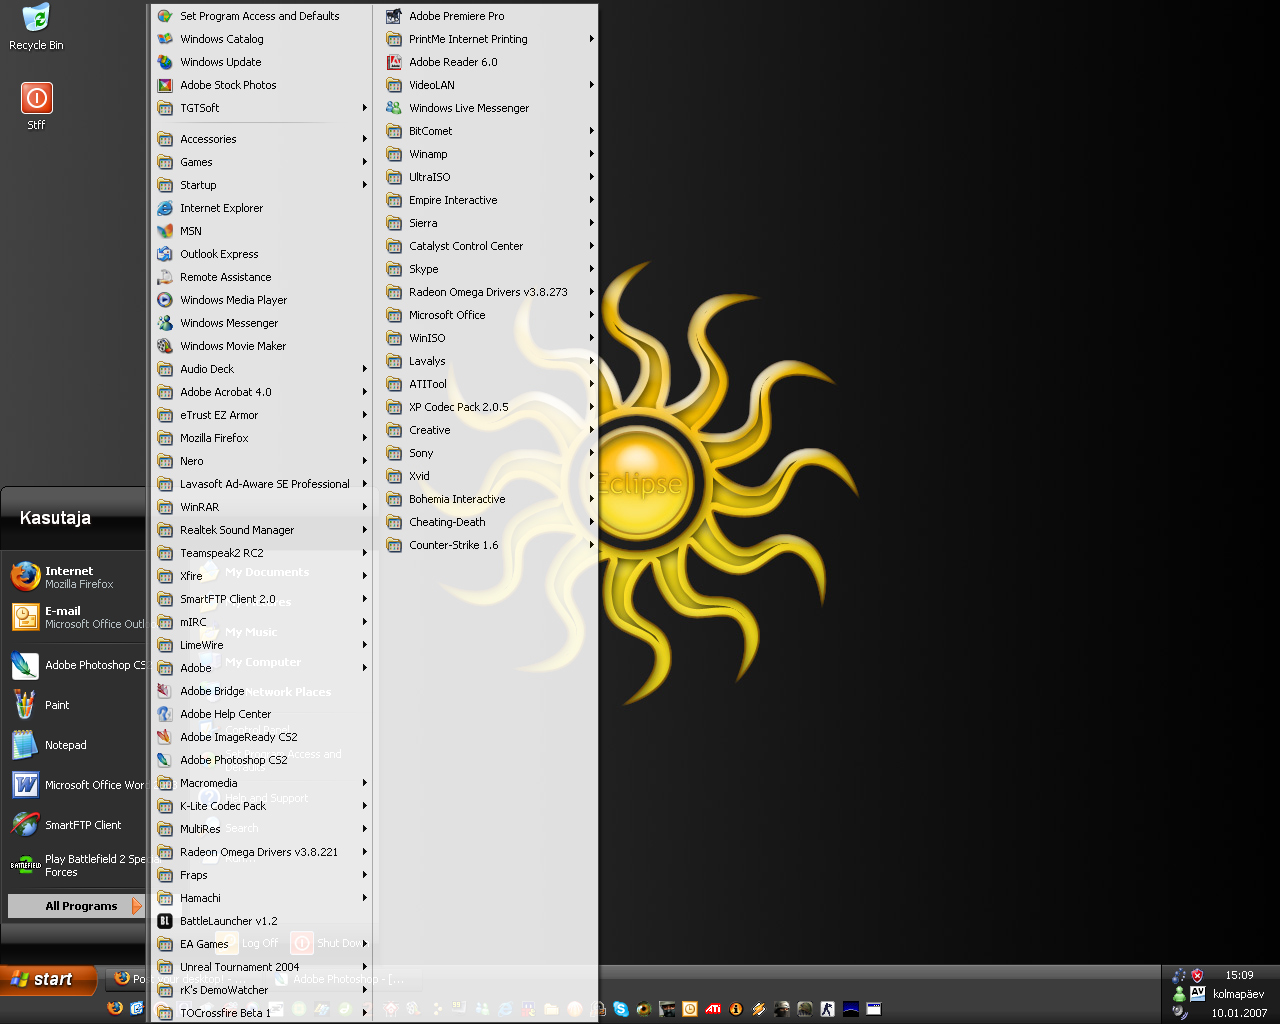This screenshot has width=1280, height=1024.
Task: Click the red ATI icon in the taskbar
Action: click(x=713, y=1009)
